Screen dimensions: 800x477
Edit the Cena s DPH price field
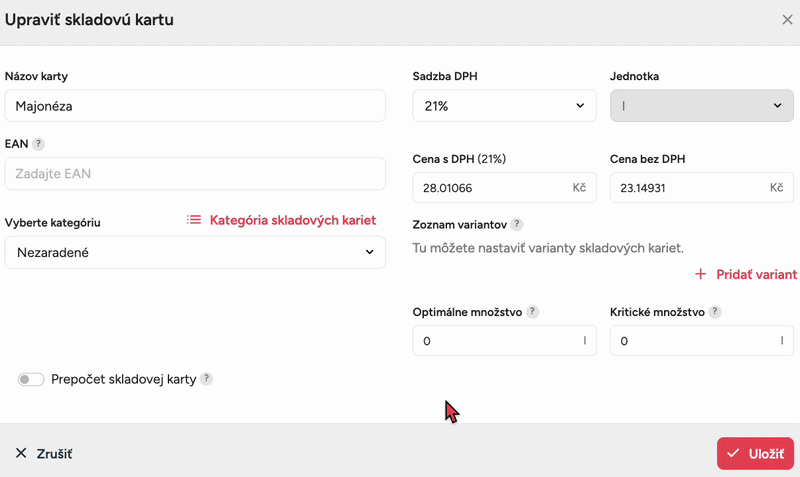click(490, 188)
